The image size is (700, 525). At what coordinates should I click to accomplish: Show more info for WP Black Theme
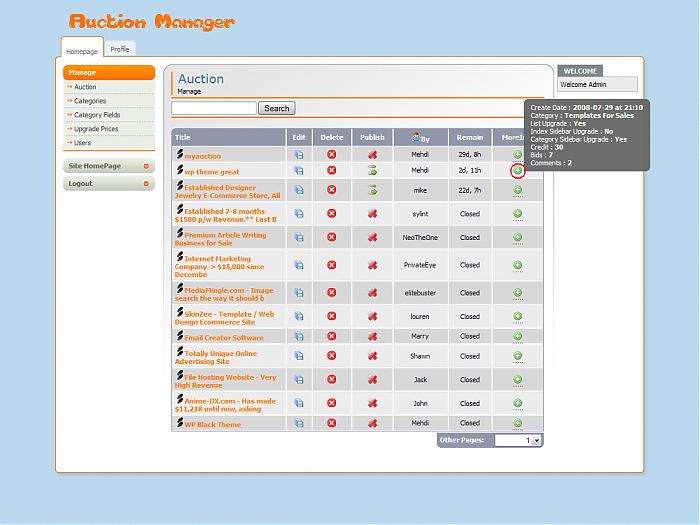pos(517,423)
